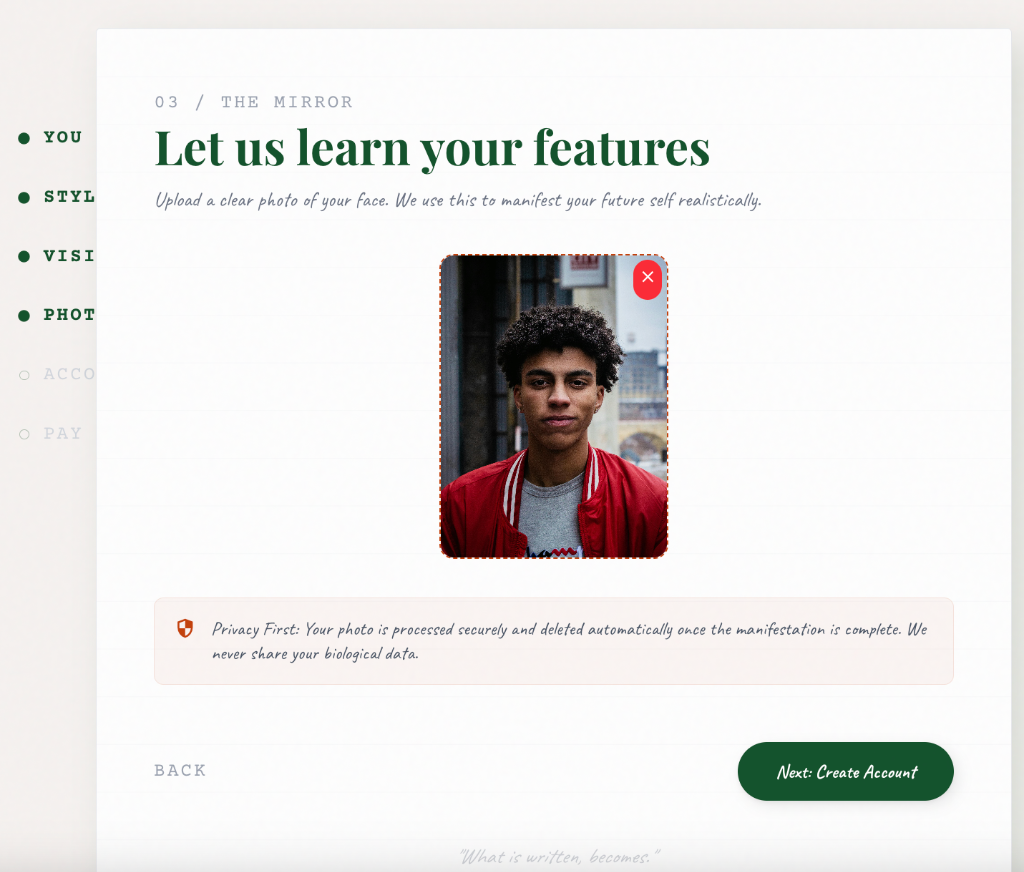Go BACK to the previous step
This screenshot has width=1024, height=872.
coord(180,771)
